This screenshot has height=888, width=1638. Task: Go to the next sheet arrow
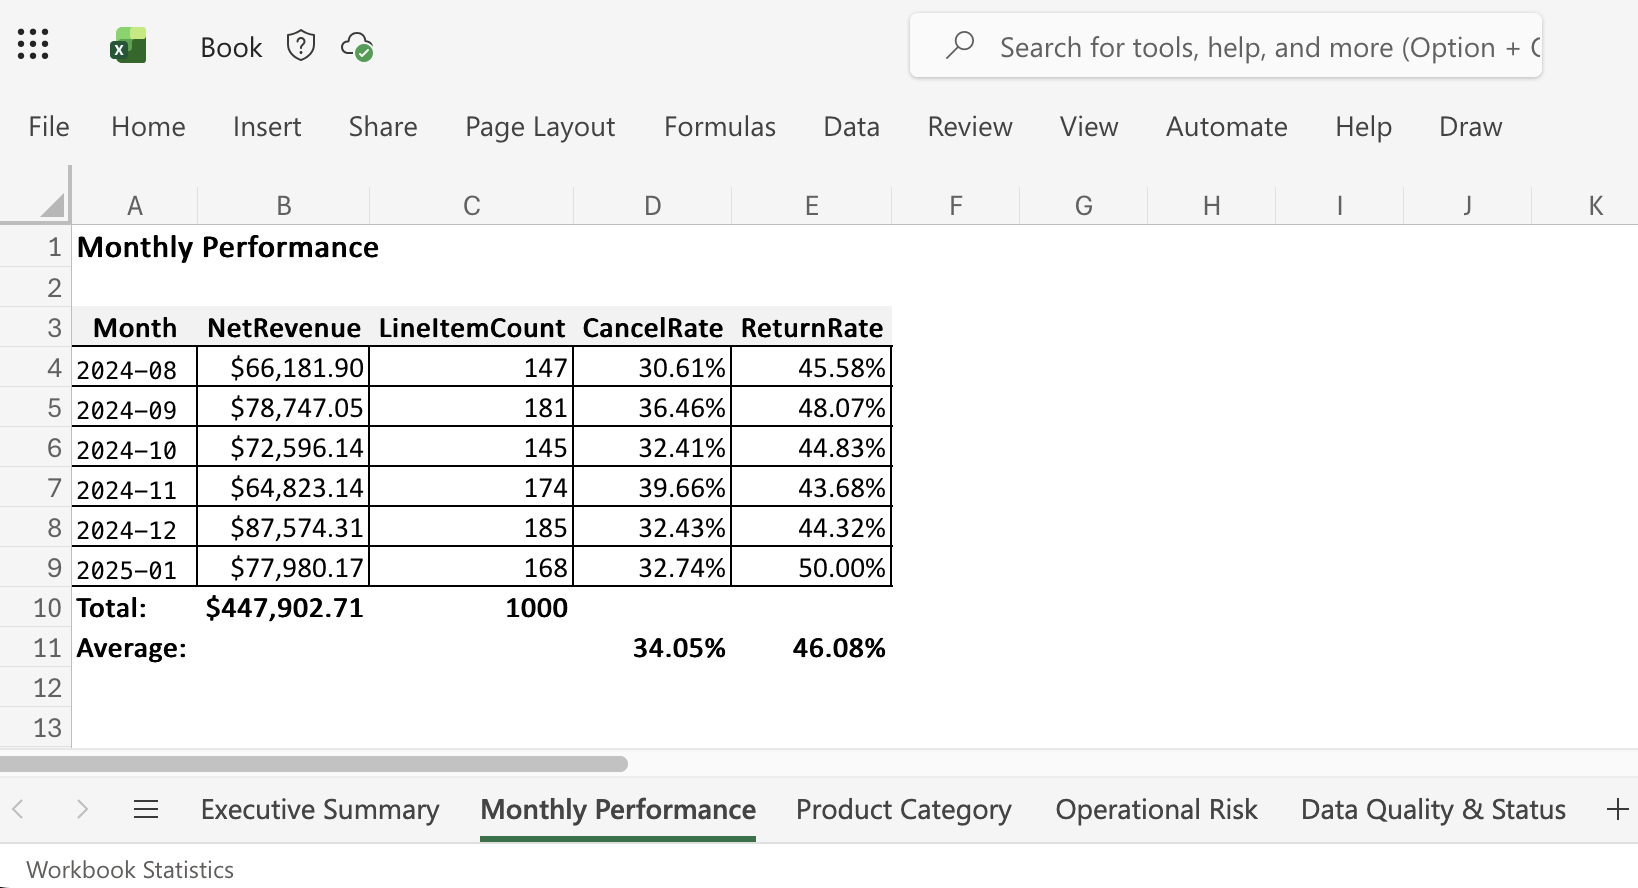[x=82, y=809]
